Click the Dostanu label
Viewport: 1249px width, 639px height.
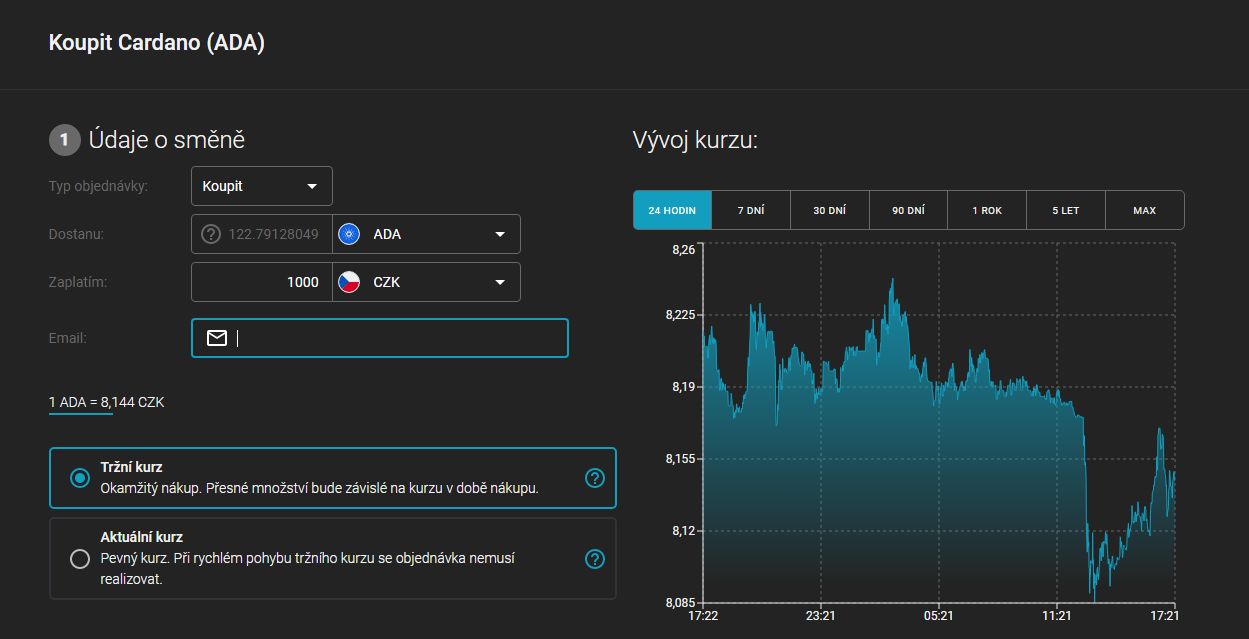[x=76, y=234]
